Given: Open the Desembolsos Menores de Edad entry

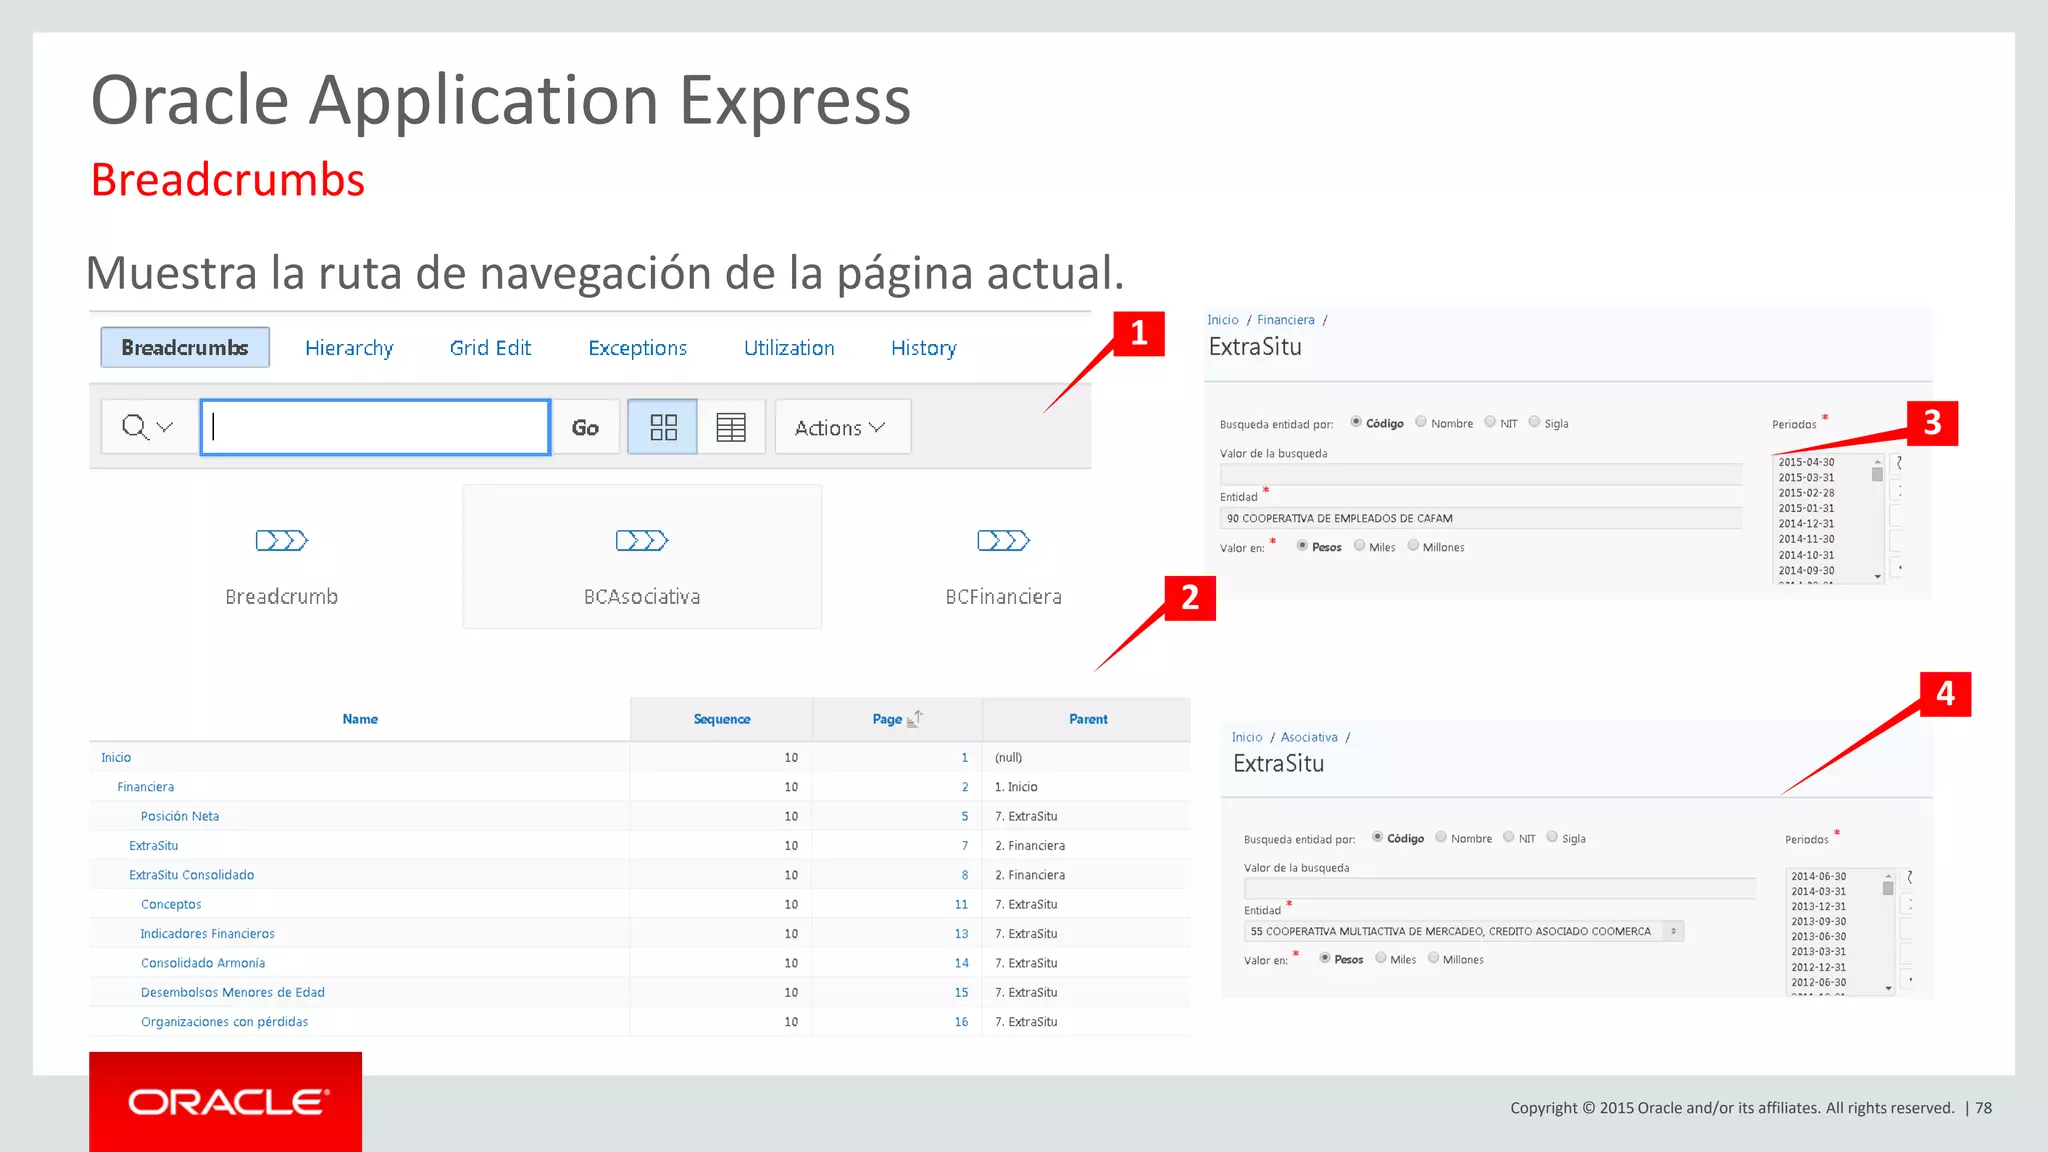Looking at the screenshot, I should coord(233,992).
